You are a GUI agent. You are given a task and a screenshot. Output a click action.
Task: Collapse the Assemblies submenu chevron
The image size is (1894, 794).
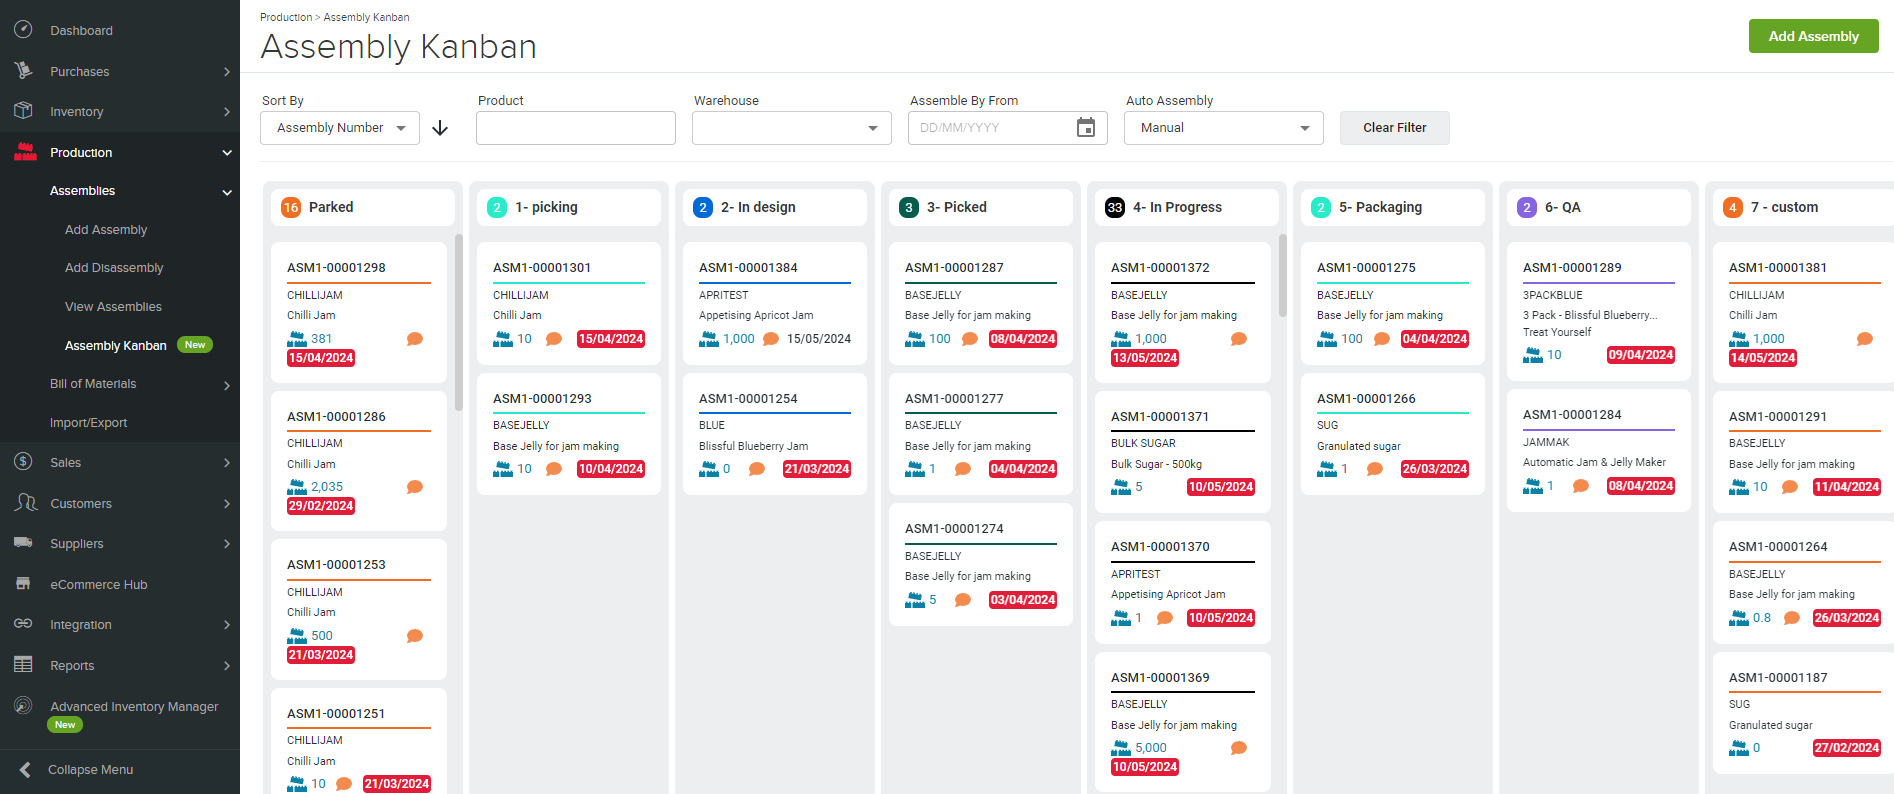point(227,192)
